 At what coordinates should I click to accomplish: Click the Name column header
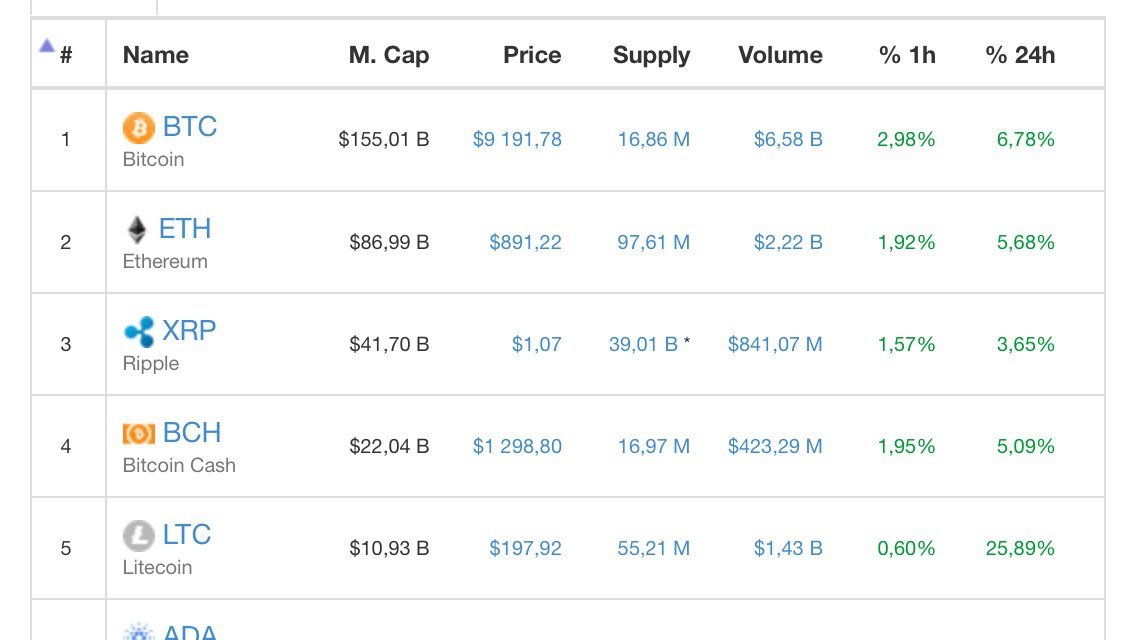156,55
